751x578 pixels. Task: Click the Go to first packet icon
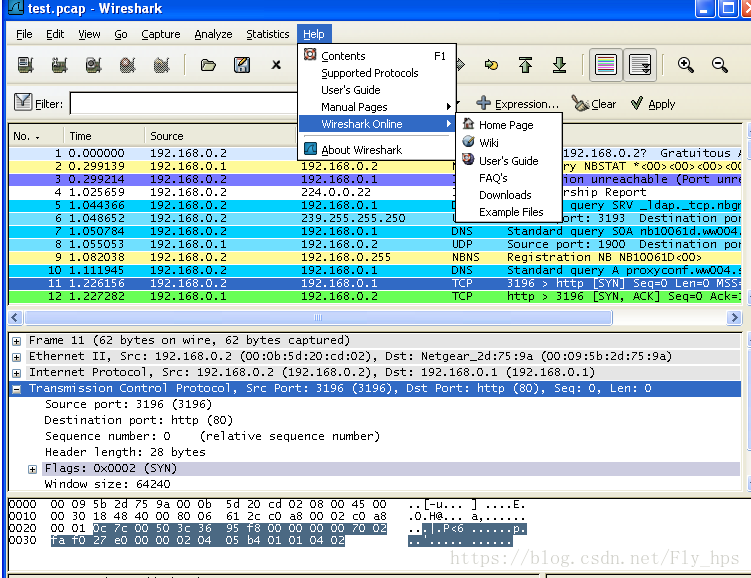(x=525, y=65)
